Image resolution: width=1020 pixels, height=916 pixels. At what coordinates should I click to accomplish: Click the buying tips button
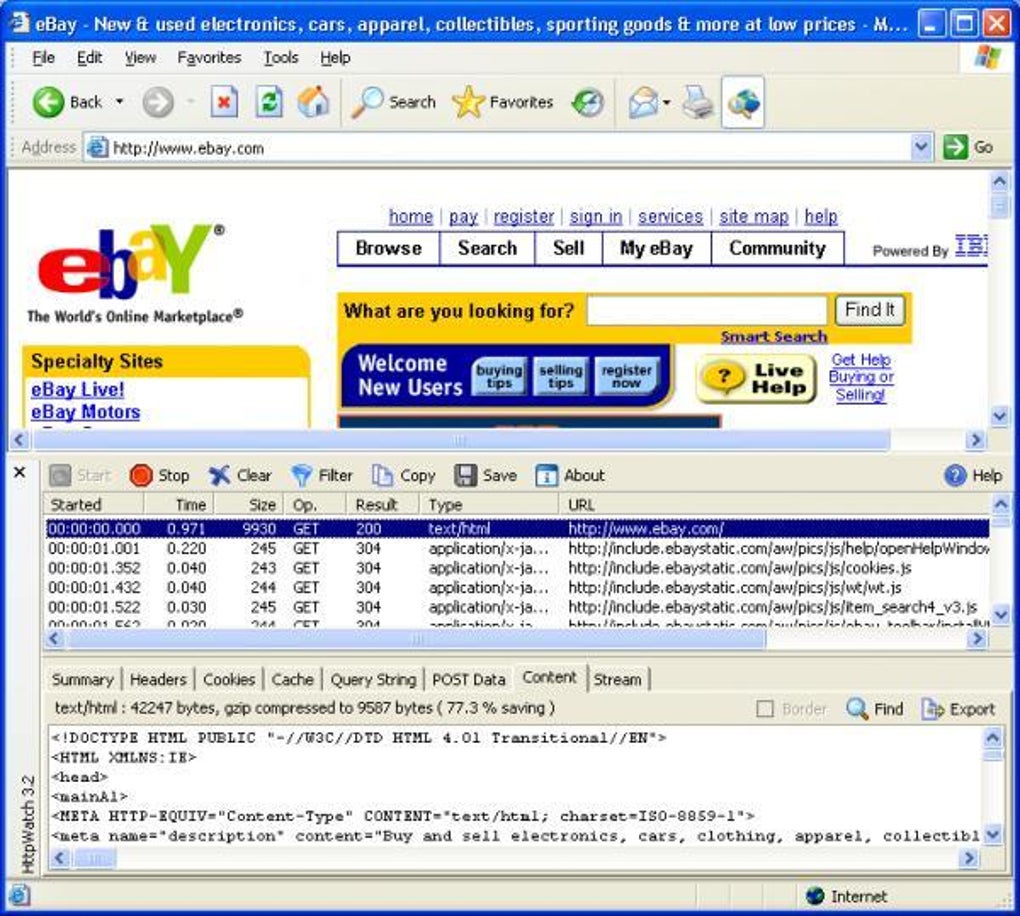click(499, 376)
